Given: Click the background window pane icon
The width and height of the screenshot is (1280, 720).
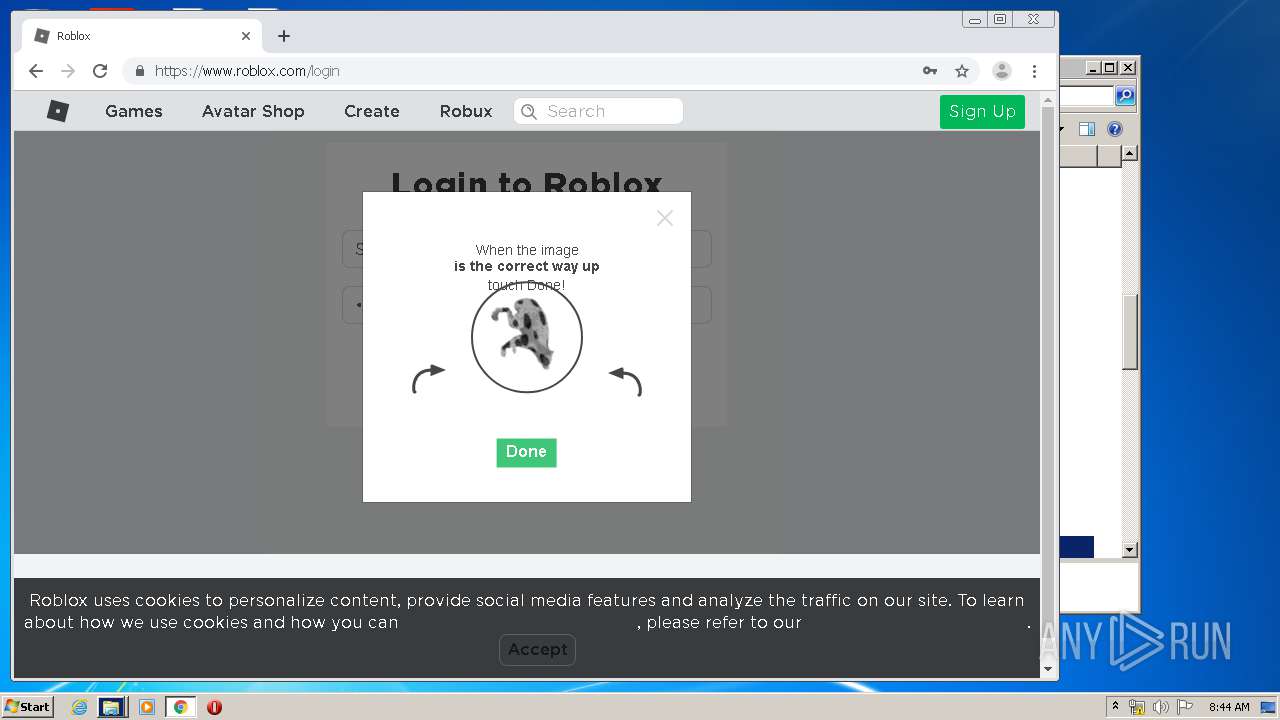Looking at the screenshot, I should 1087,129.
